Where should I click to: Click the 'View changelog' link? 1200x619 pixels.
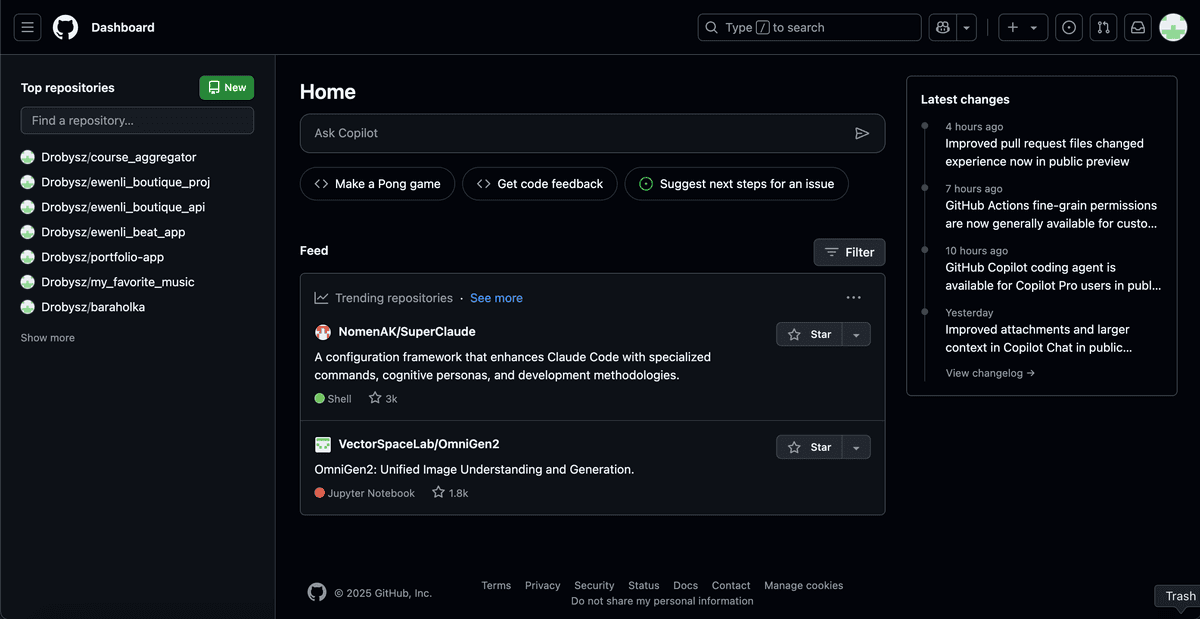pyautogui.click(x=990, y=373)
